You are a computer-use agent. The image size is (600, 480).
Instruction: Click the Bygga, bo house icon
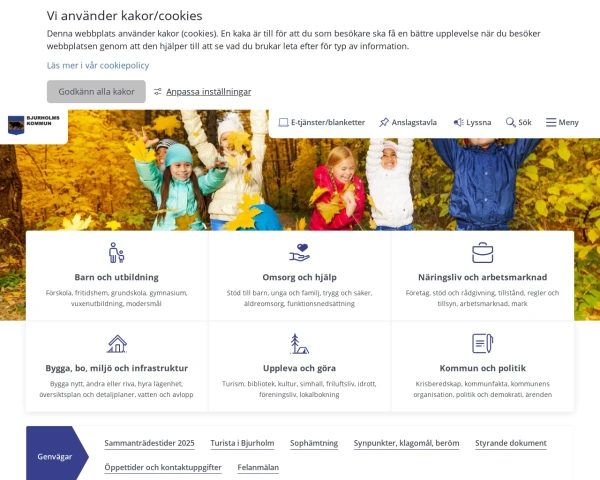pos(116,344)
